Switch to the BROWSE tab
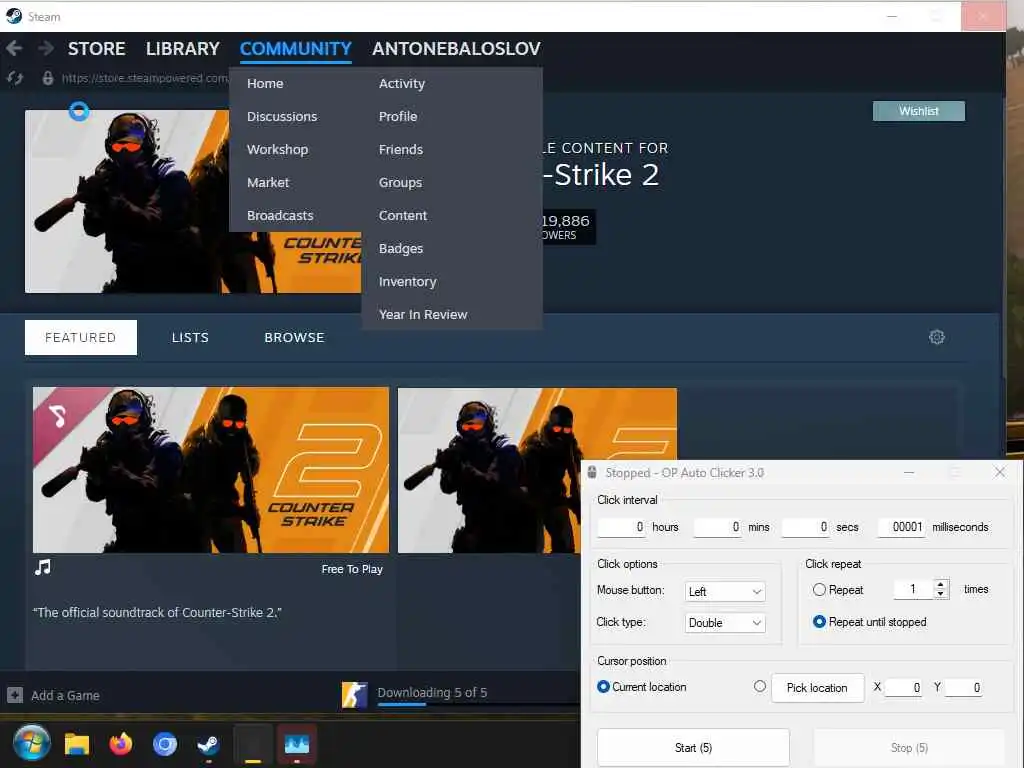Image resolution: width=1024 pixels, height=768 pixels. pyautogui.click(x=294, y=338)
